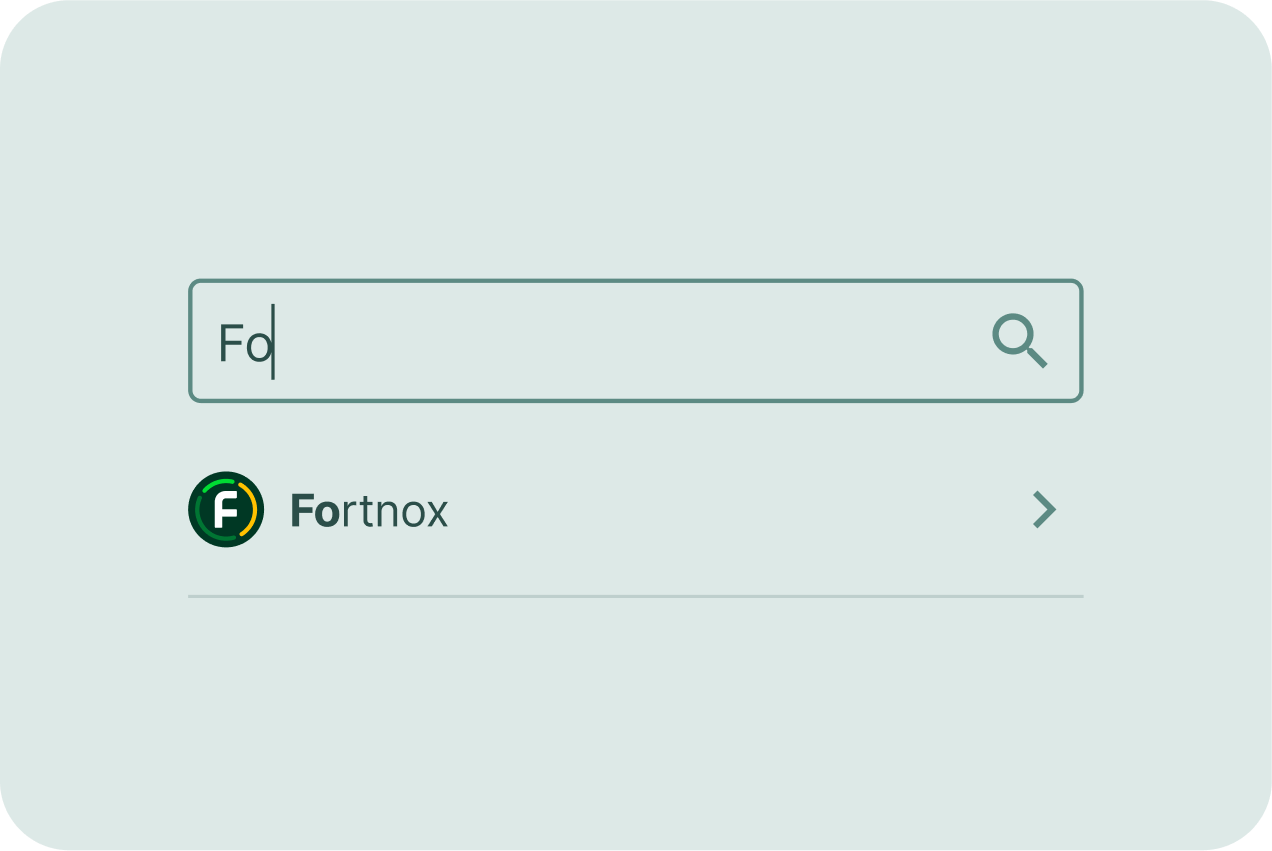This screenshot has width=1272, height=851.
Task: Click the greater-than arrow beside Fortnox
Action: [x=1044, y=510]
